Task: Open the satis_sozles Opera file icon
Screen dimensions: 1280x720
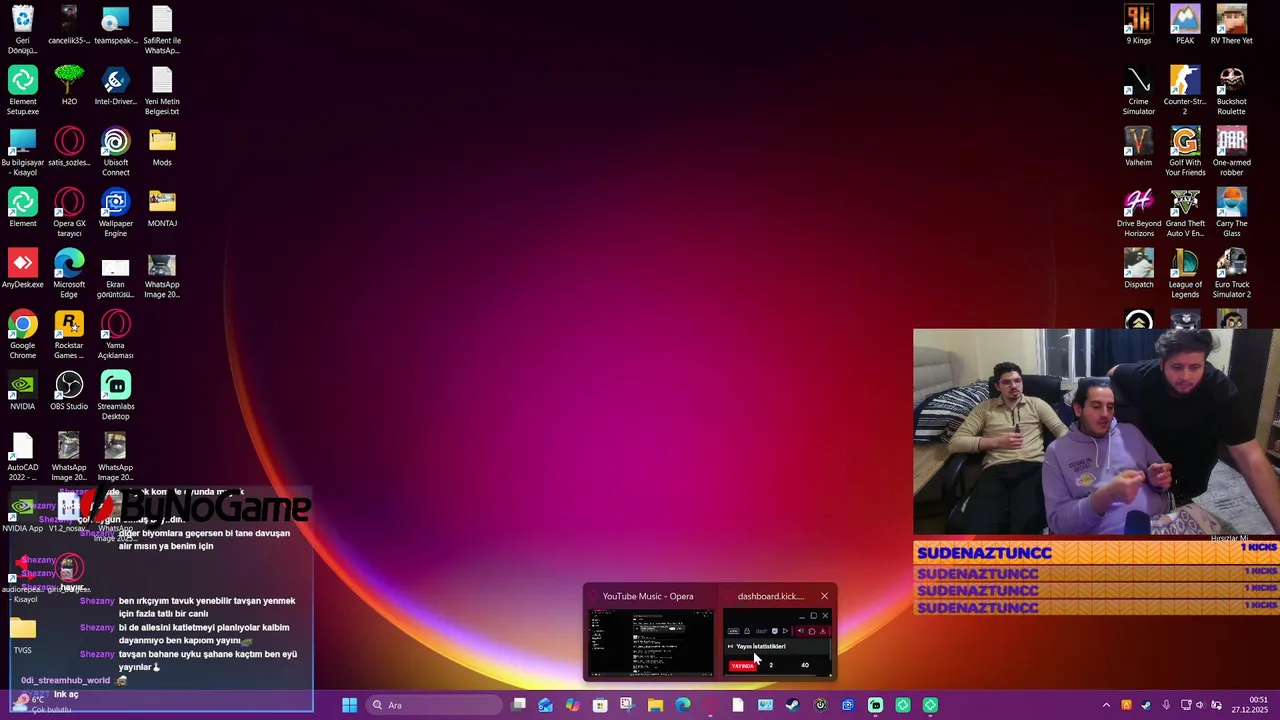Action: 69,146
